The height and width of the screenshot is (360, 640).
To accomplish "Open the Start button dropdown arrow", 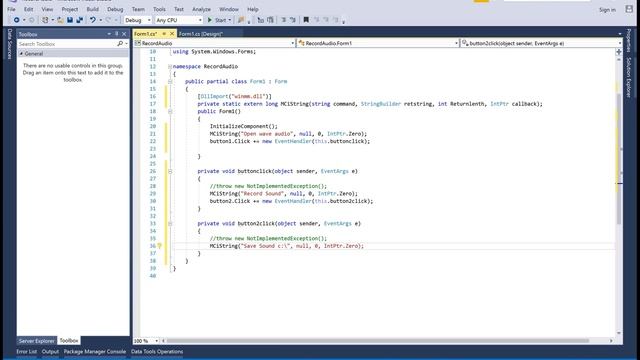I will point(230,20).
